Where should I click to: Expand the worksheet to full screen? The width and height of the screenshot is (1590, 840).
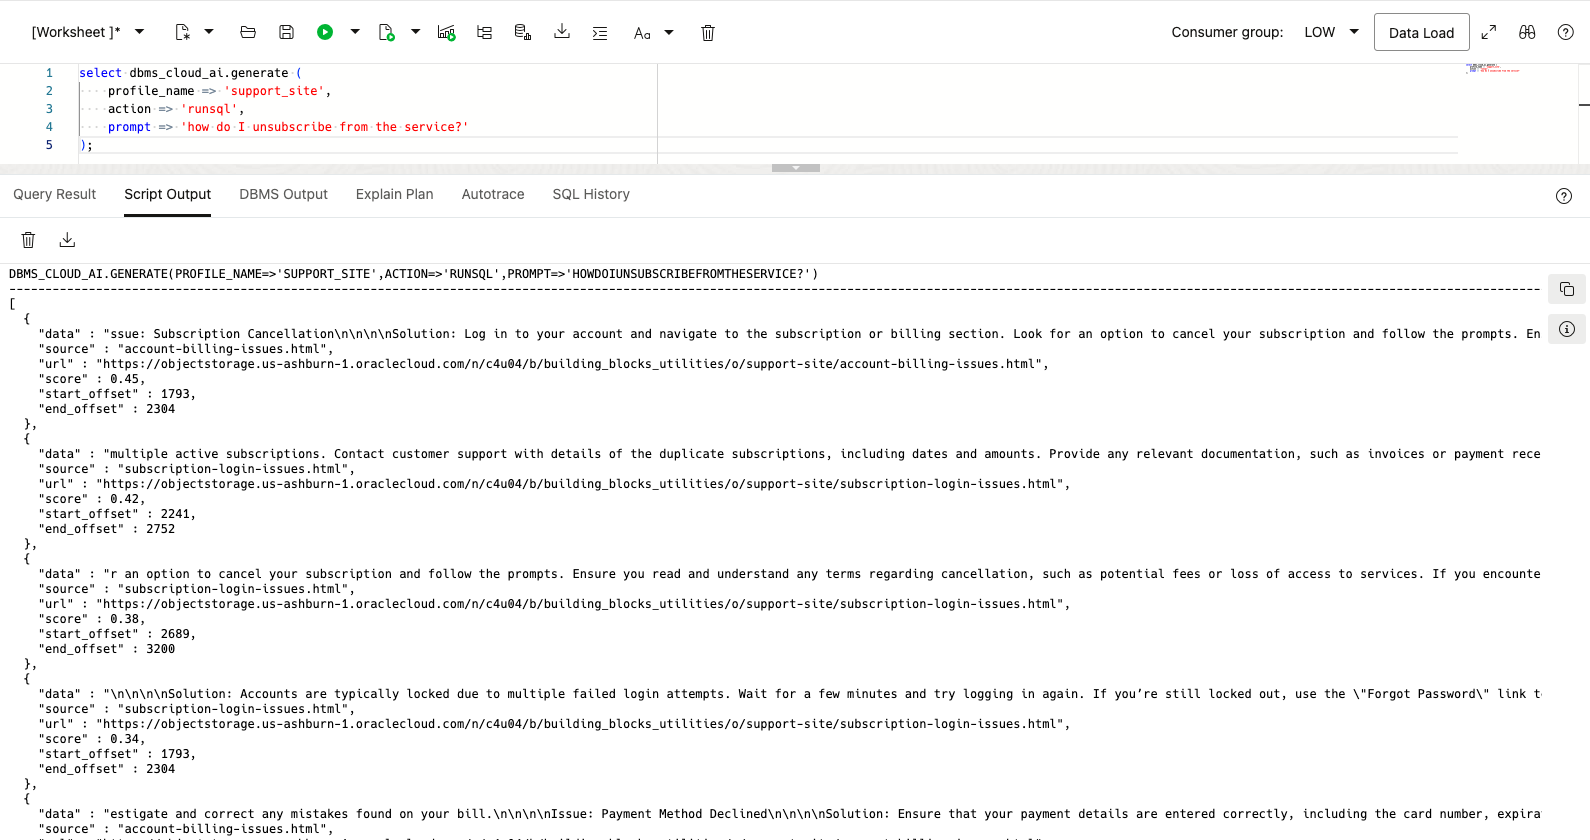click(1489, 32)
